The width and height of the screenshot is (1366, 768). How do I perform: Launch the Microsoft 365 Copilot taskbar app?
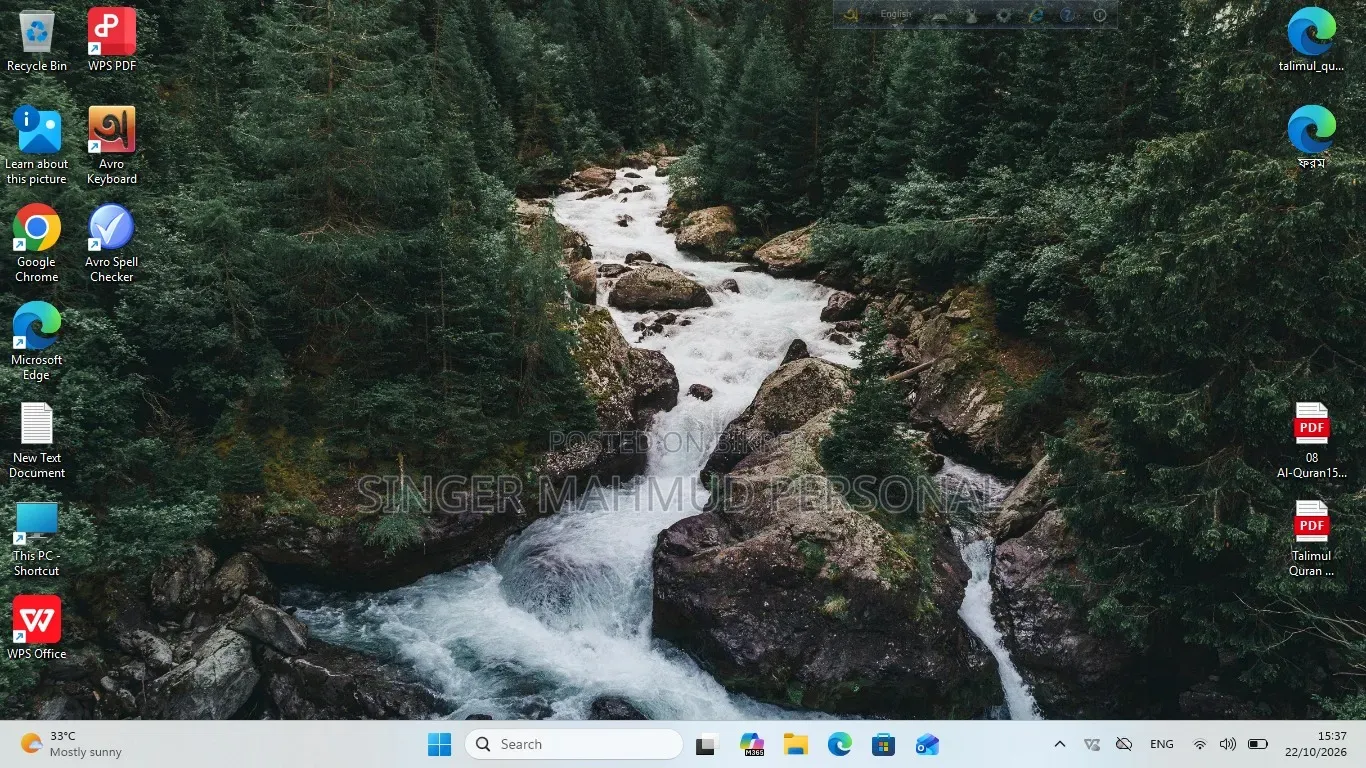pos(751,744)
